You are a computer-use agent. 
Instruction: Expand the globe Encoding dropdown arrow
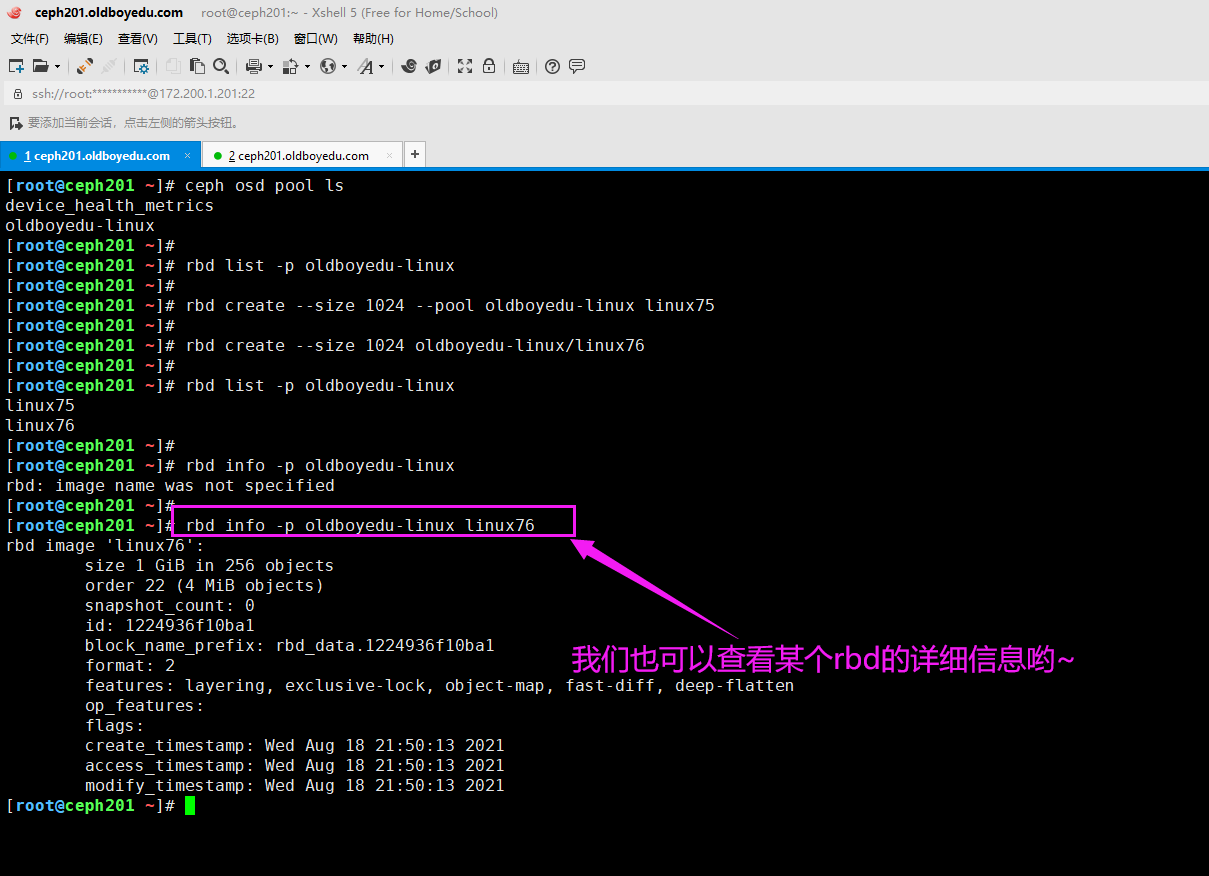[344, 67]
